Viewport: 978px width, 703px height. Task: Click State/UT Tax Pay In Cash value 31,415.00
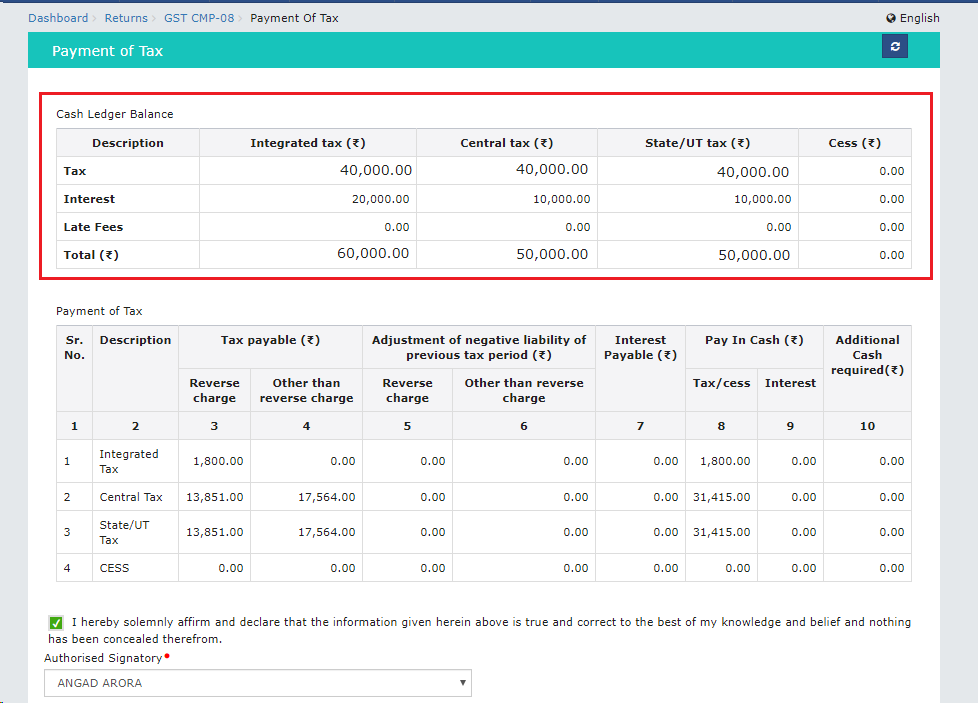click(x=722, y=532)
